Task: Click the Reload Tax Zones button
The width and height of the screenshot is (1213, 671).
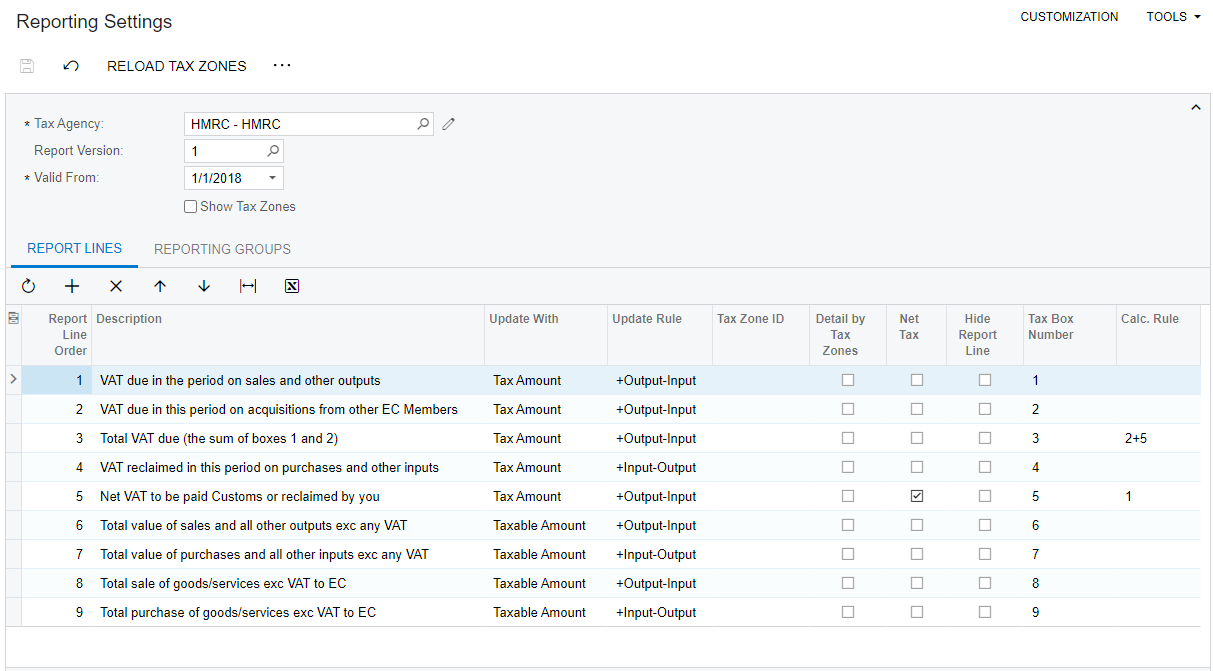Action: point(176,66)
